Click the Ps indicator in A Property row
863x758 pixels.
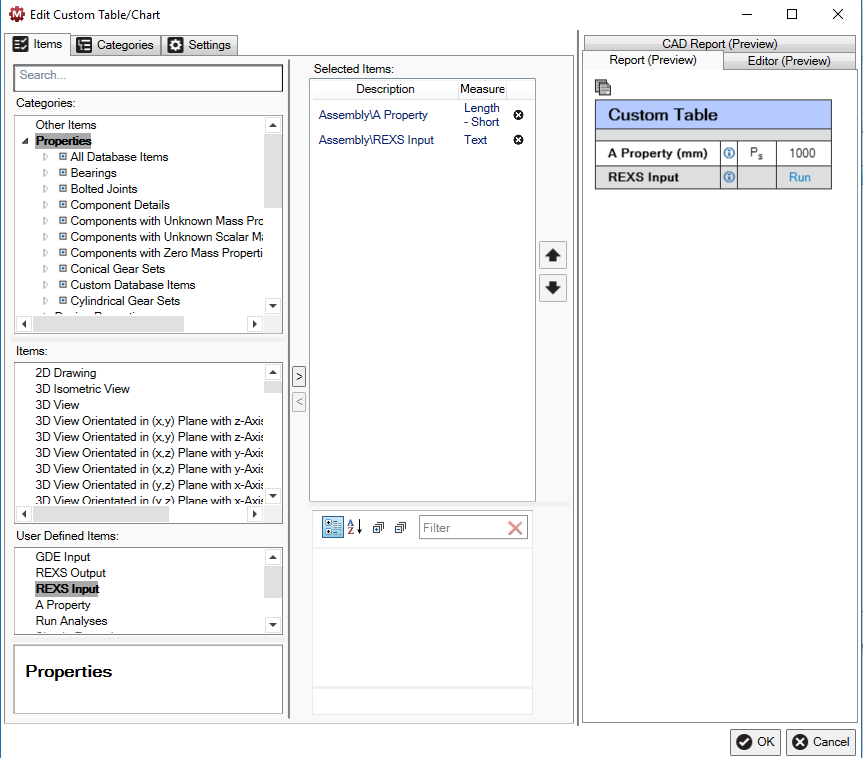756,153
